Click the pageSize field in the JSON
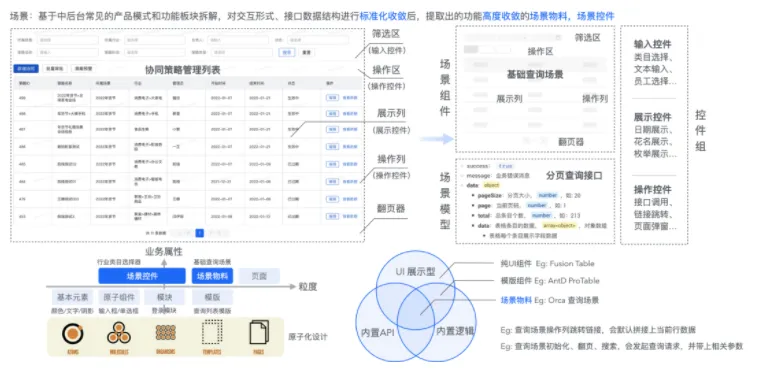Image resolution: width=768 pixels, height=374 pixels. (491, 195)
